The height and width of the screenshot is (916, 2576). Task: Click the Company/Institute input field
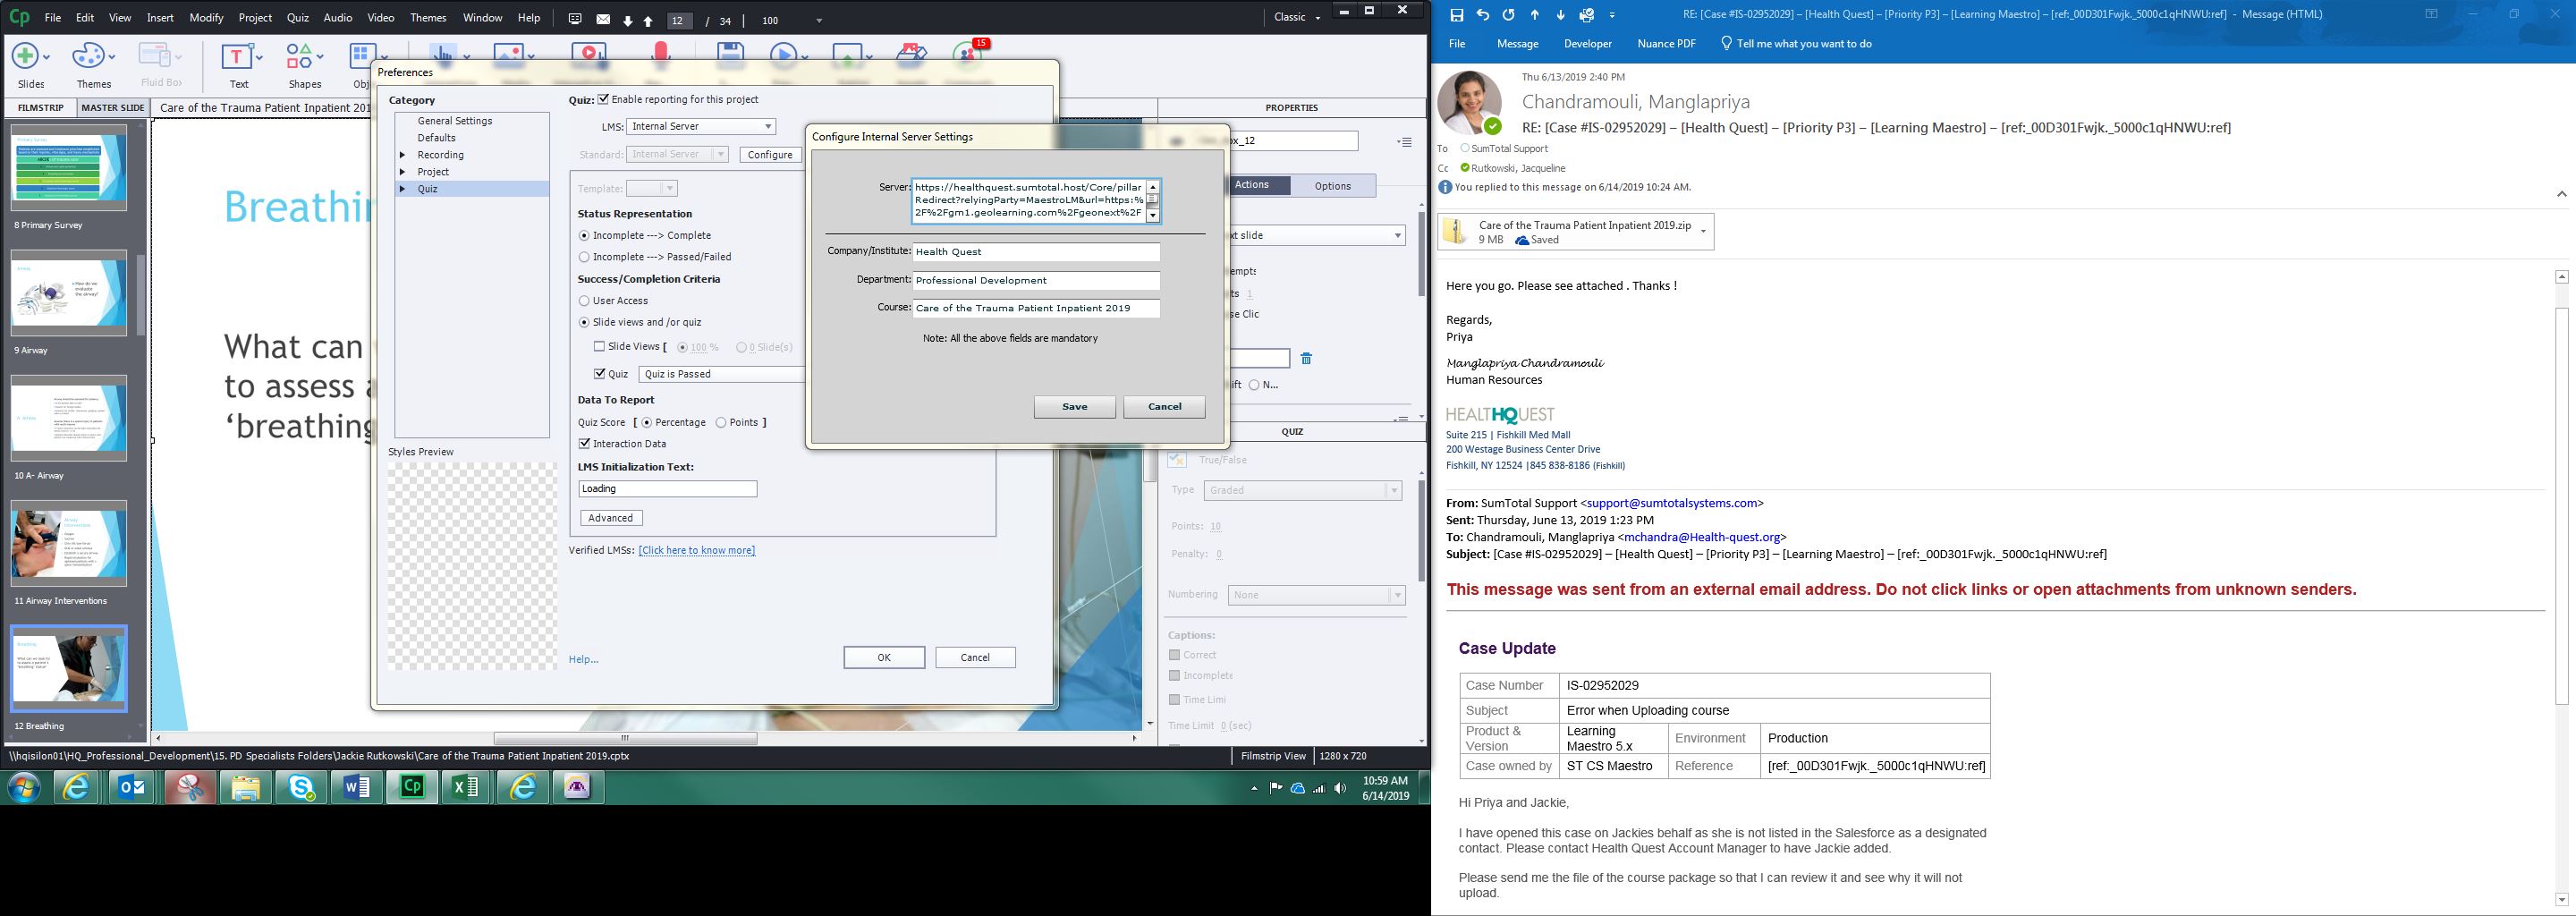1035,252
